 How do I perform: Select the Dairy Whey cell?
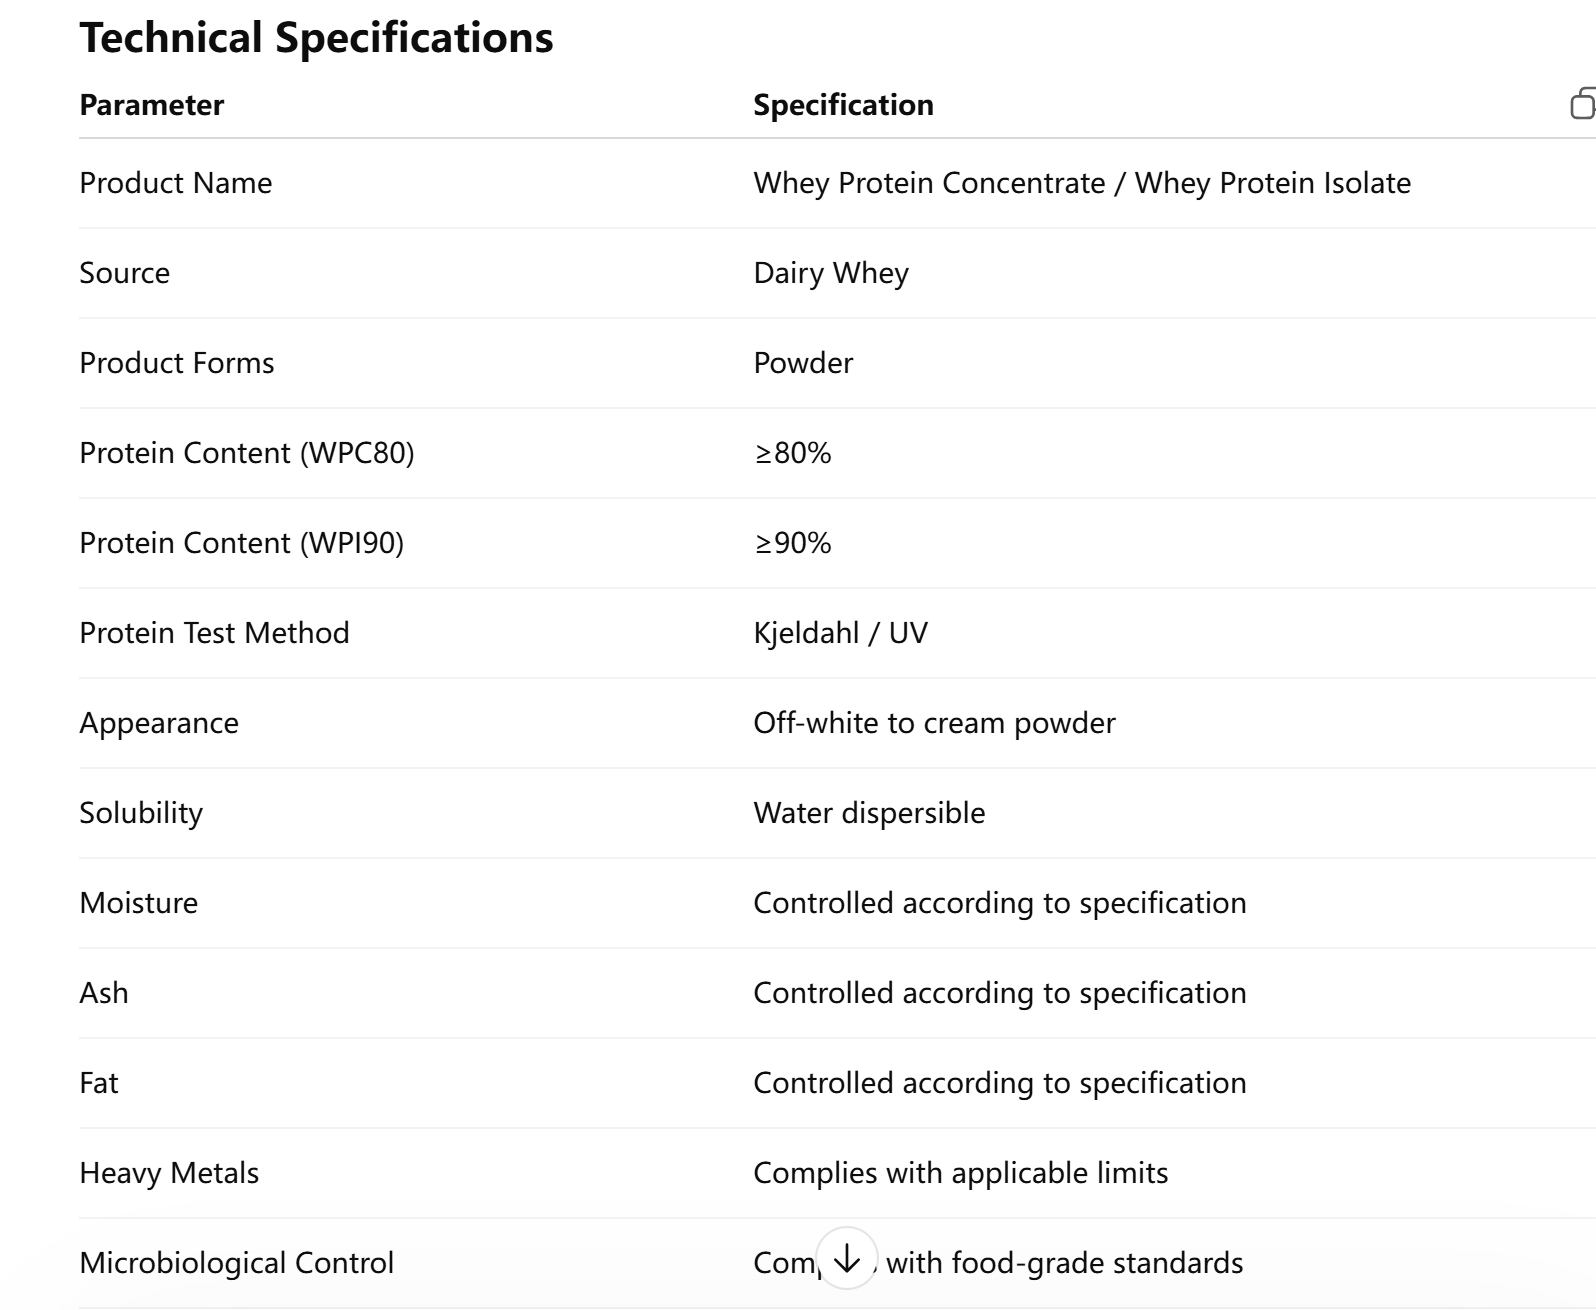pyautogui.click(x=831, y=273)
